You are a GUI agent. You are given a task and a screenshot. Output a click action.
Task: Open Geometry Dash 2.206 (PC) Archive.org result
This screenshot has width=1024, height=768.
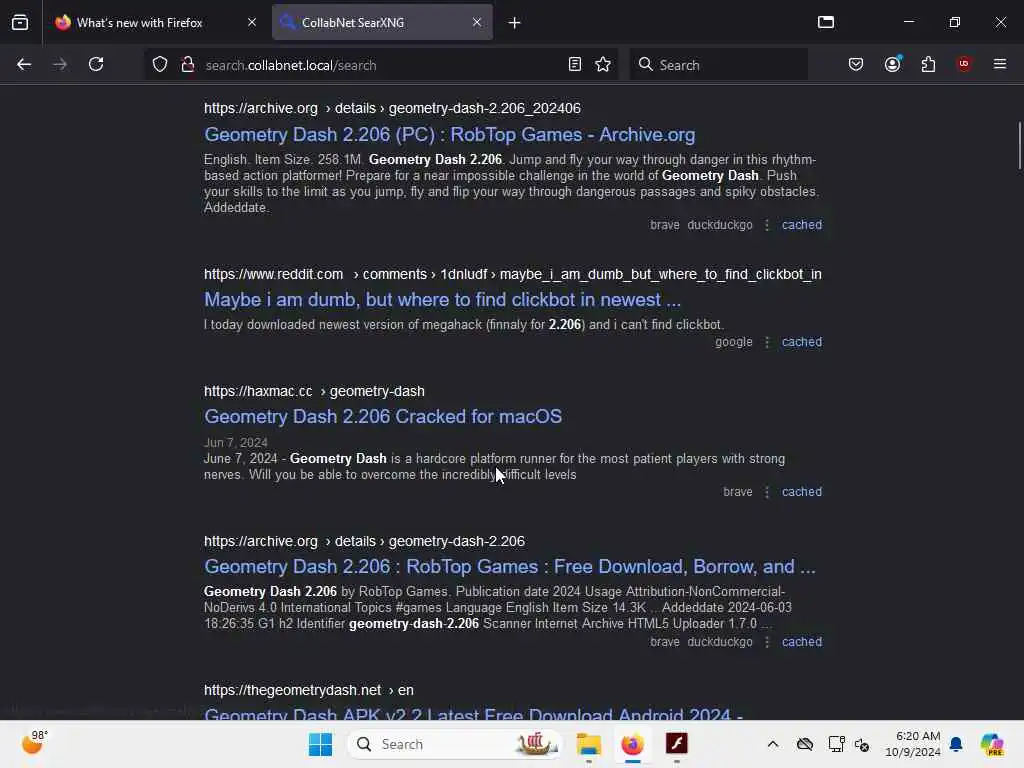click(x=449, y=135)
